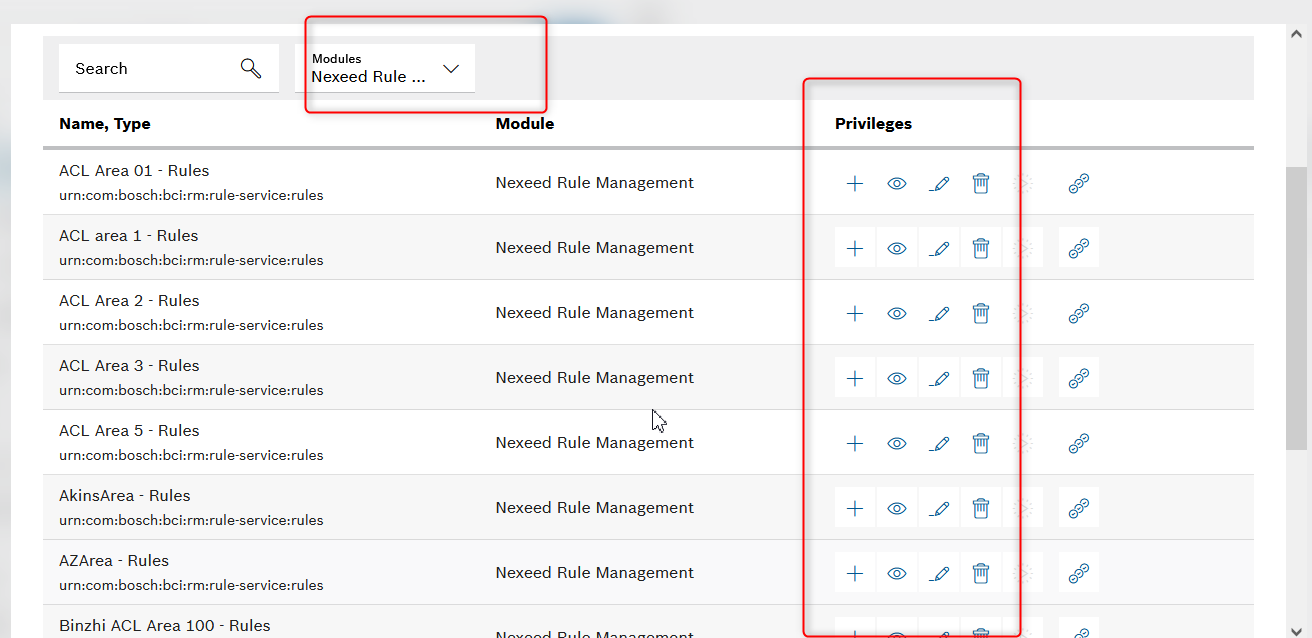Toggle the read eye privilege for ACL area 1
Viewport: 1312px width, 638px height.
[x=896, y=247]
